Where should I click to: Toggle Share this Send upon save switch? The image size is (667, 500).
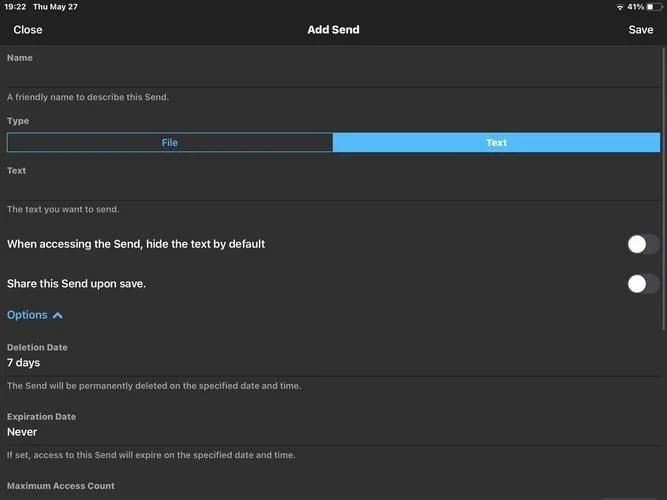click(643, 284)
